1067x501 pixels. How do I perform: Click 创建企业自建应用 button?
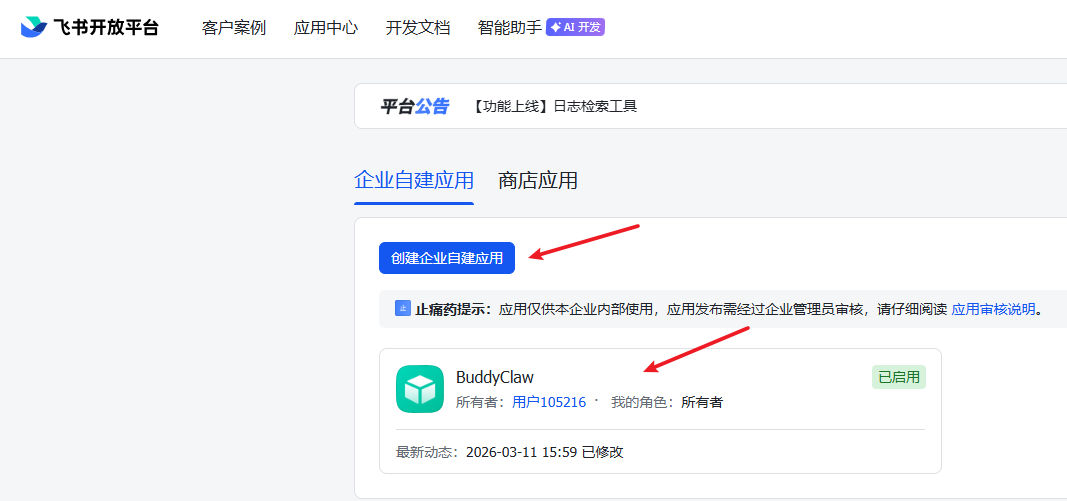447,258
